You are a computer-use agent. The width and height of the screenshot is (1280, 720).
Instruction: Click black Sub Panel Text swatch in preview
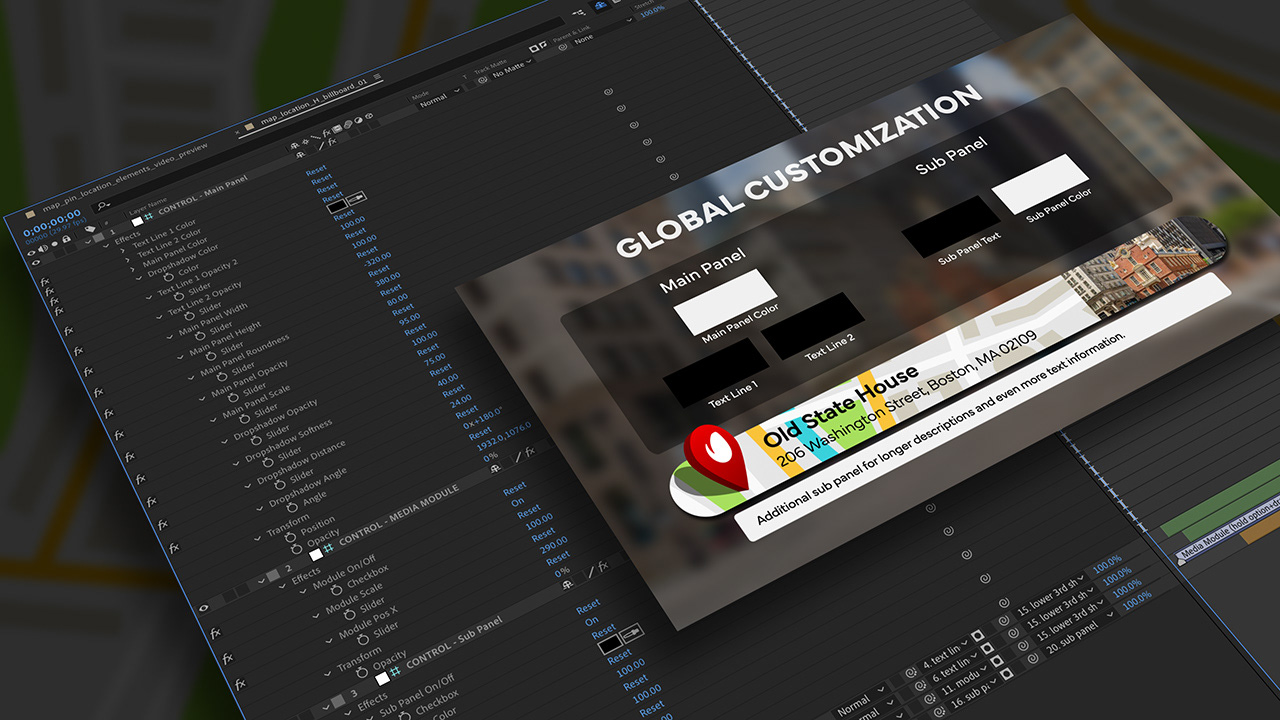(x=950, y=225)
